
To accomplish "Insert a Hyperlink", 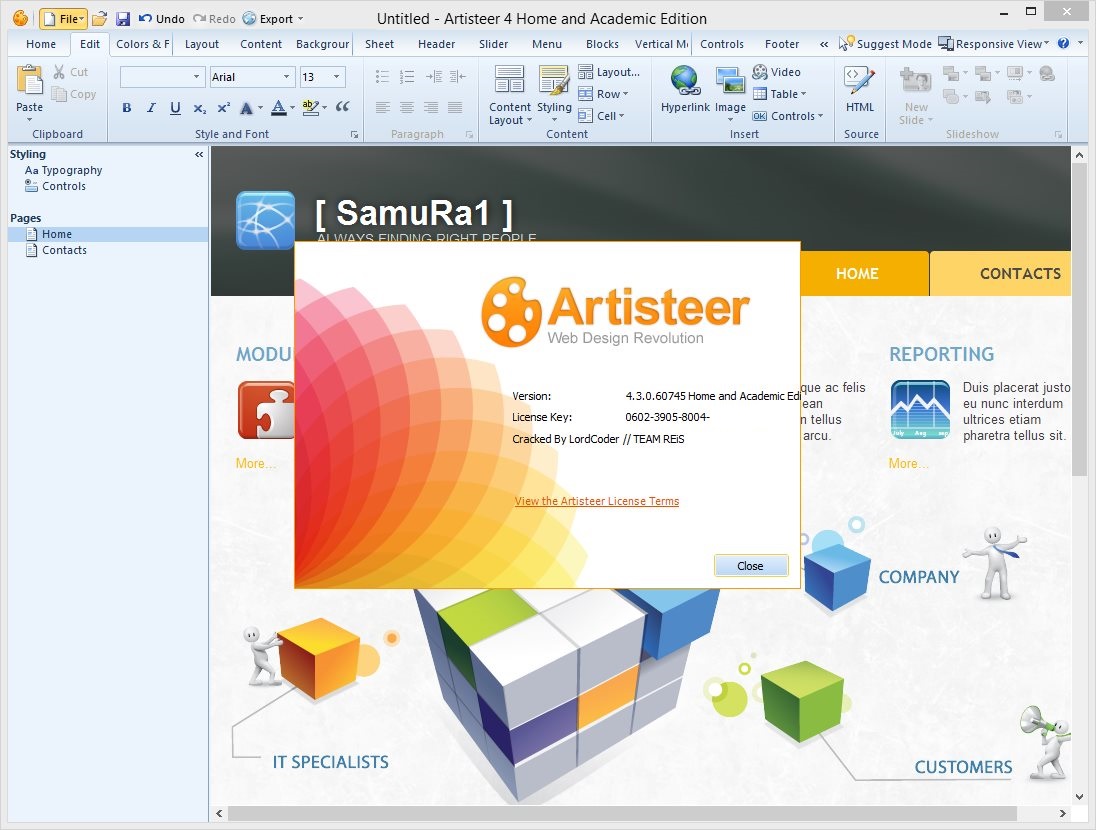I will pos(685,90).
